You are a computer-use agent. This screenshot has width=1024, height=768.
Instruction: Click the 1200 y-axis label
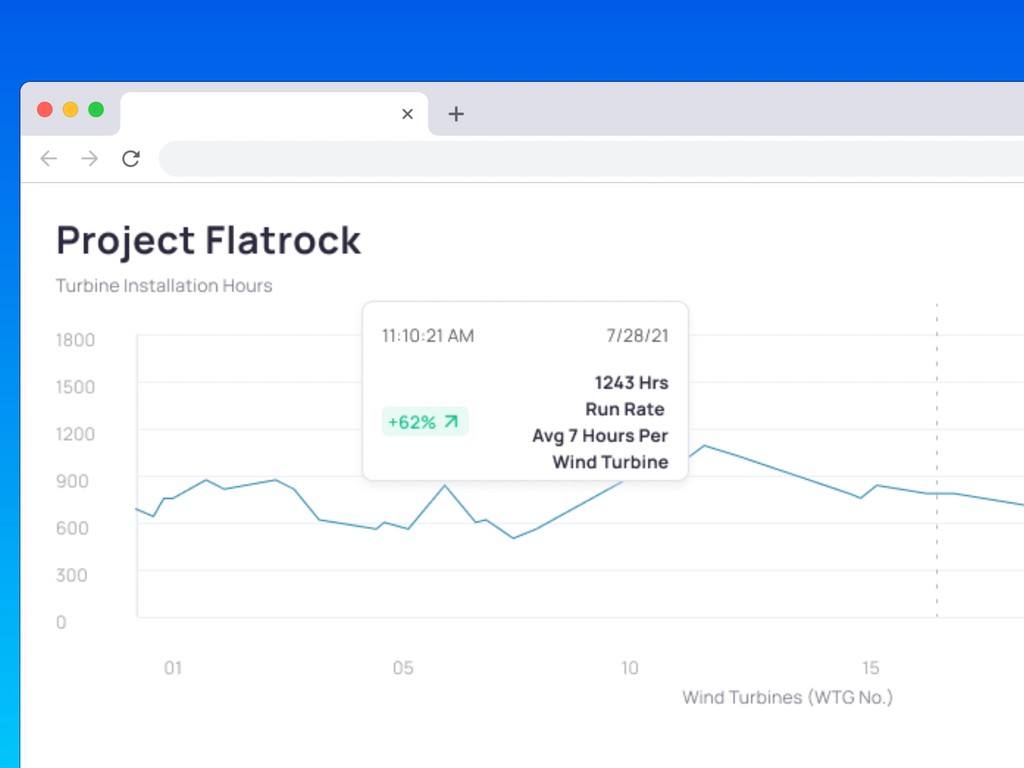(x=75, y=434)
